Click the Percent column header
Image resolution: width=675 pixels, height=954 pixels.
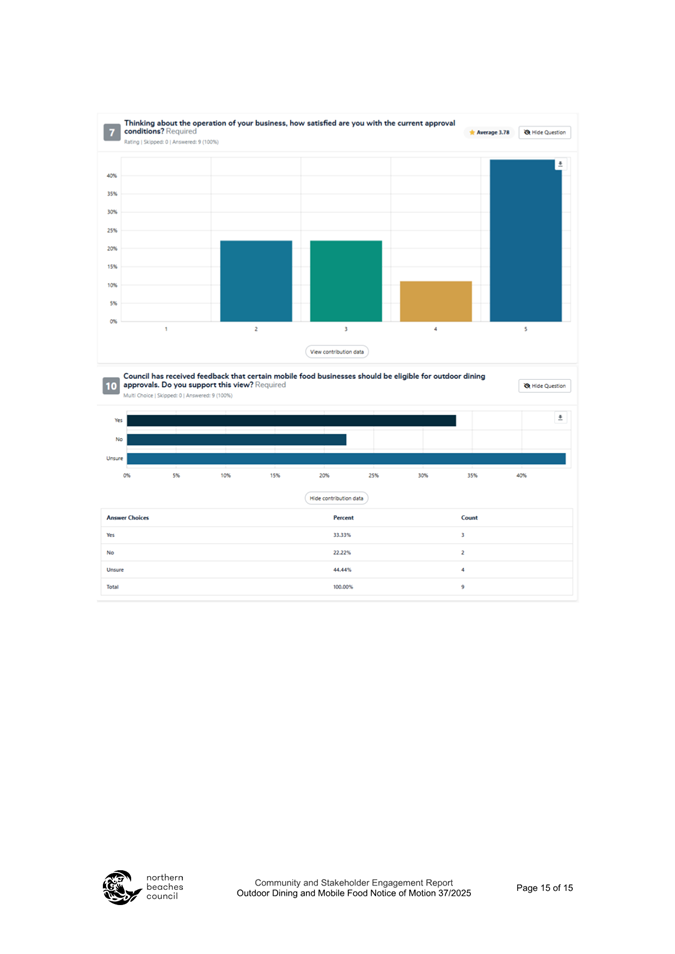tap(343, 518)
